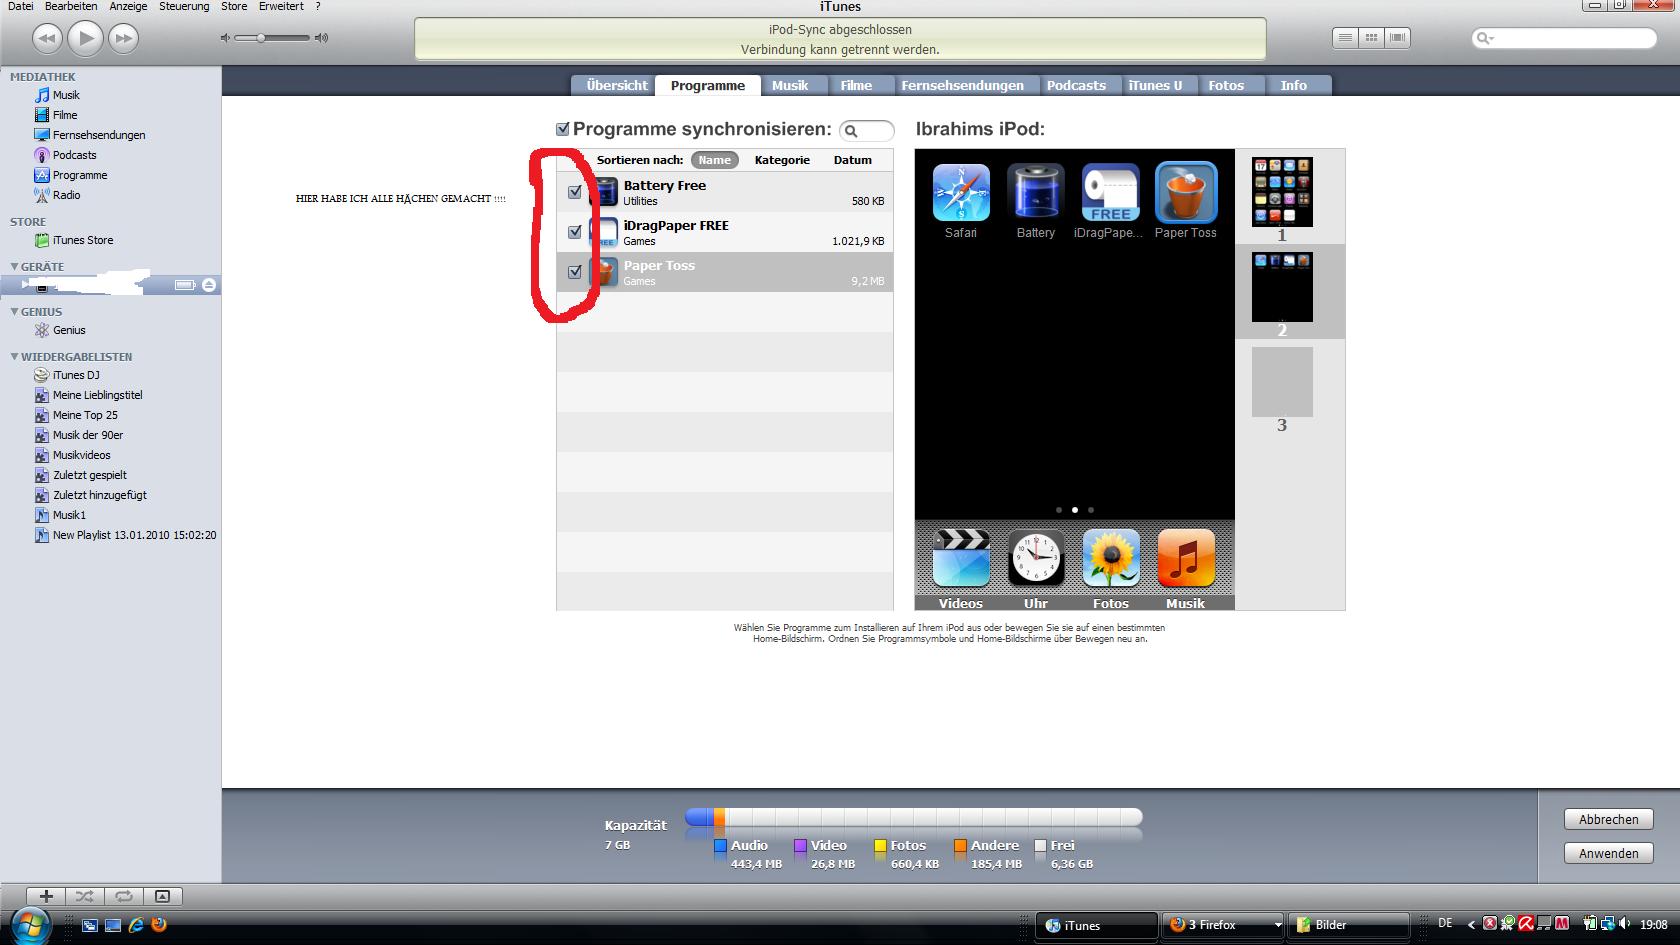The width and height of the screenshot is (1680, 945).
Task: Switch to the iTunes U tab
Action: 1155,85
